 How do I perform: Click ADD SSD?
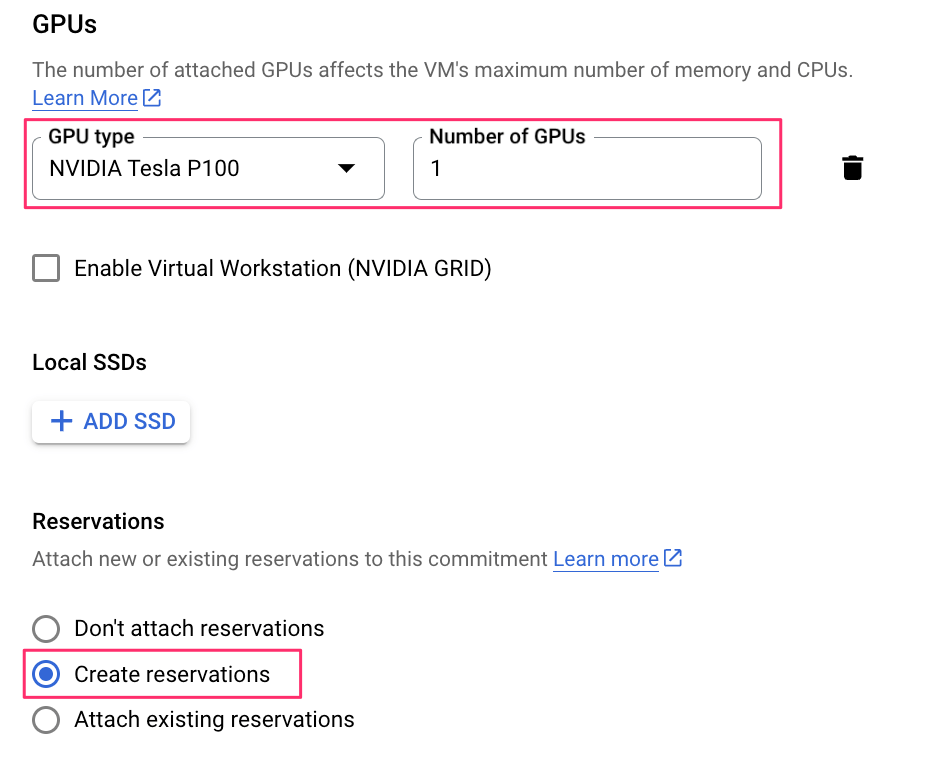coord(110,421)
